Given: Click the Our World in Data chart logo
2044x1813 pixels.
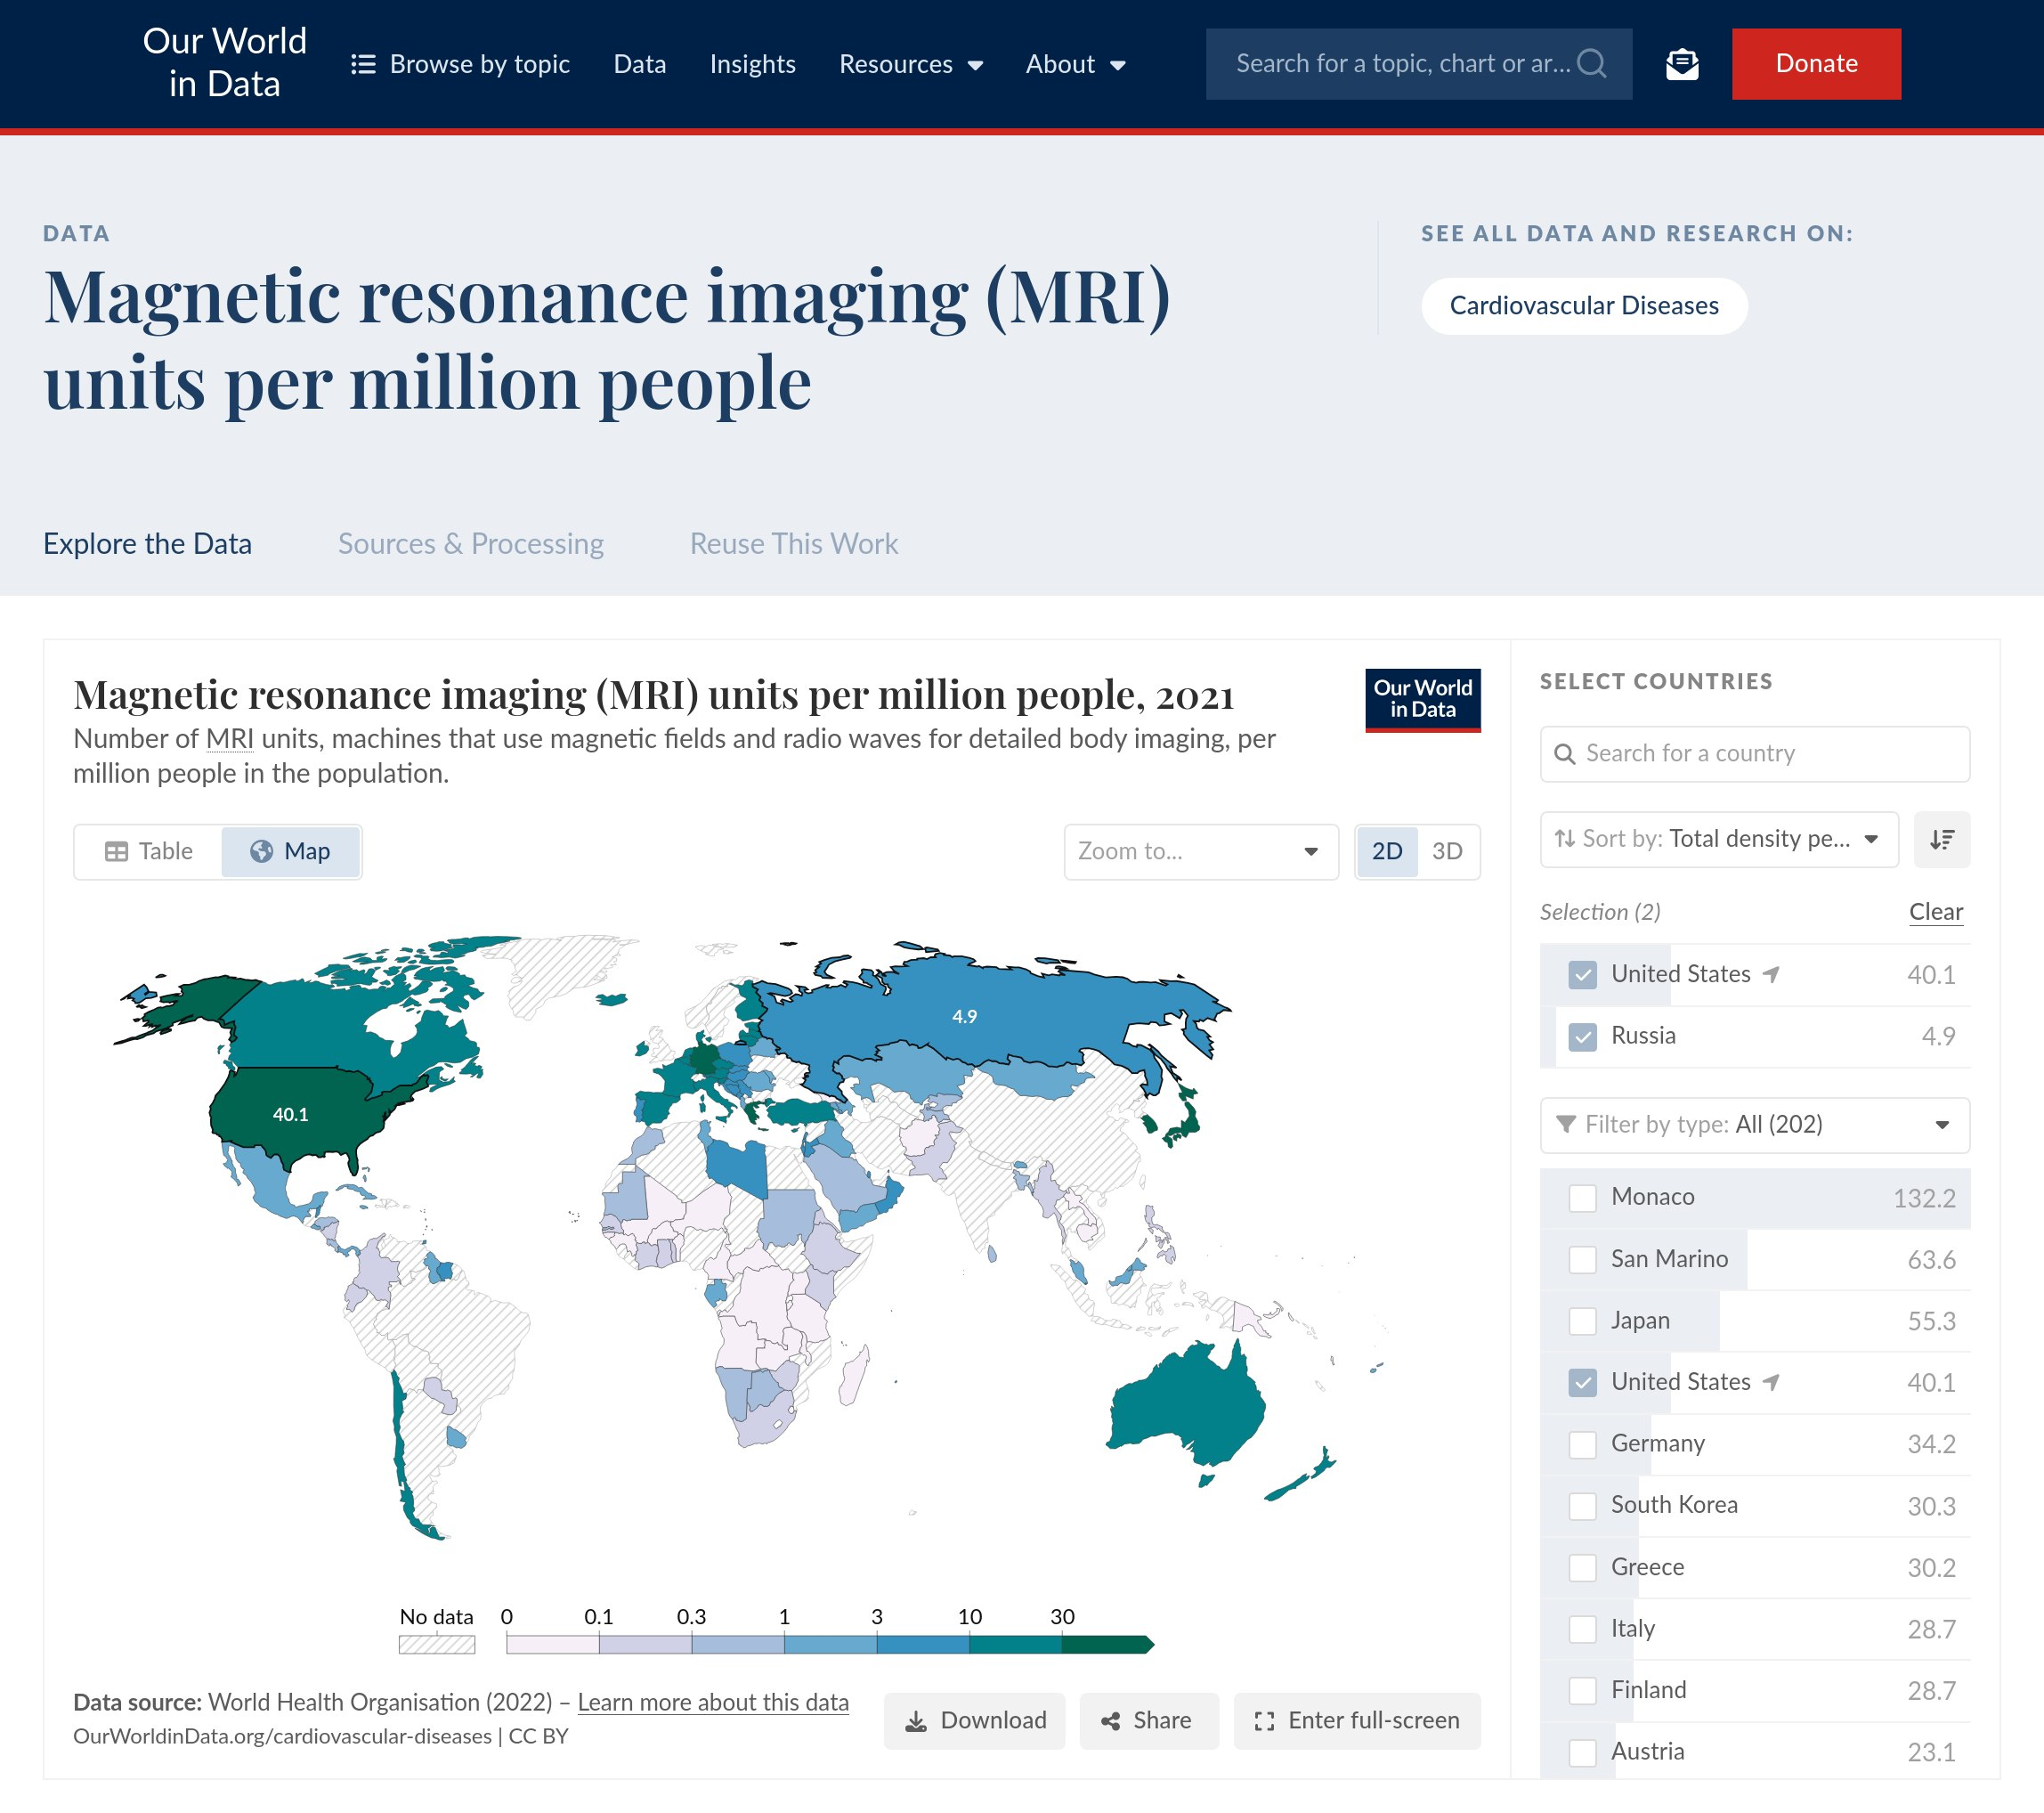Looking at the screenshot, I should coord(1422,699).
